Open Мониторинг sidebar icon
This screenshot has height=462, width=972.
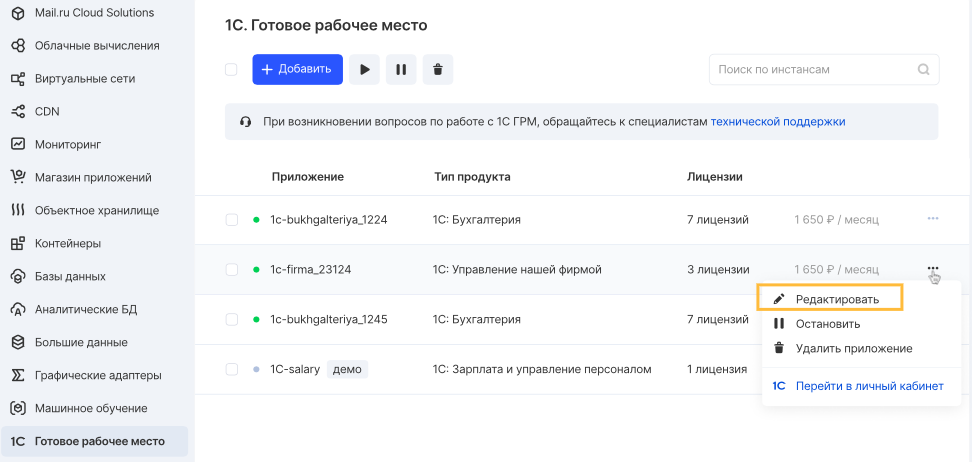tap(18, 144)
